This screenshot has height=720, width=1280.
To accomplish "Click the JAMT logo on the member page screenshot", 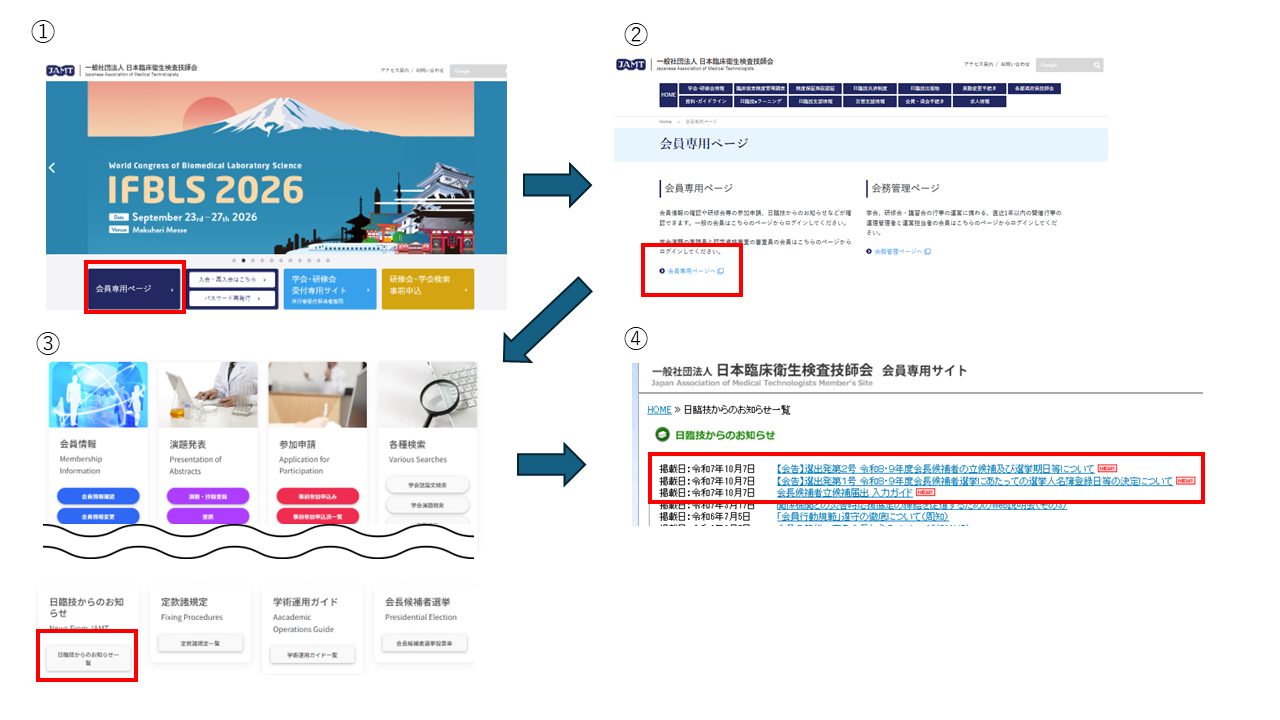I will pos(631,65).
